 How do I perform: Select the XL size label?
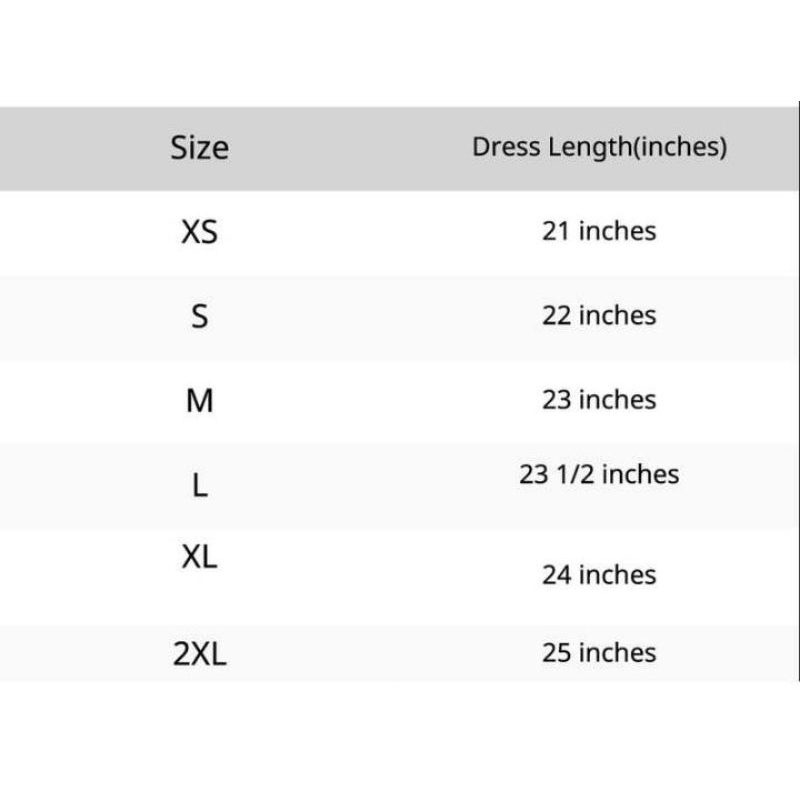[x=199, y=558]
